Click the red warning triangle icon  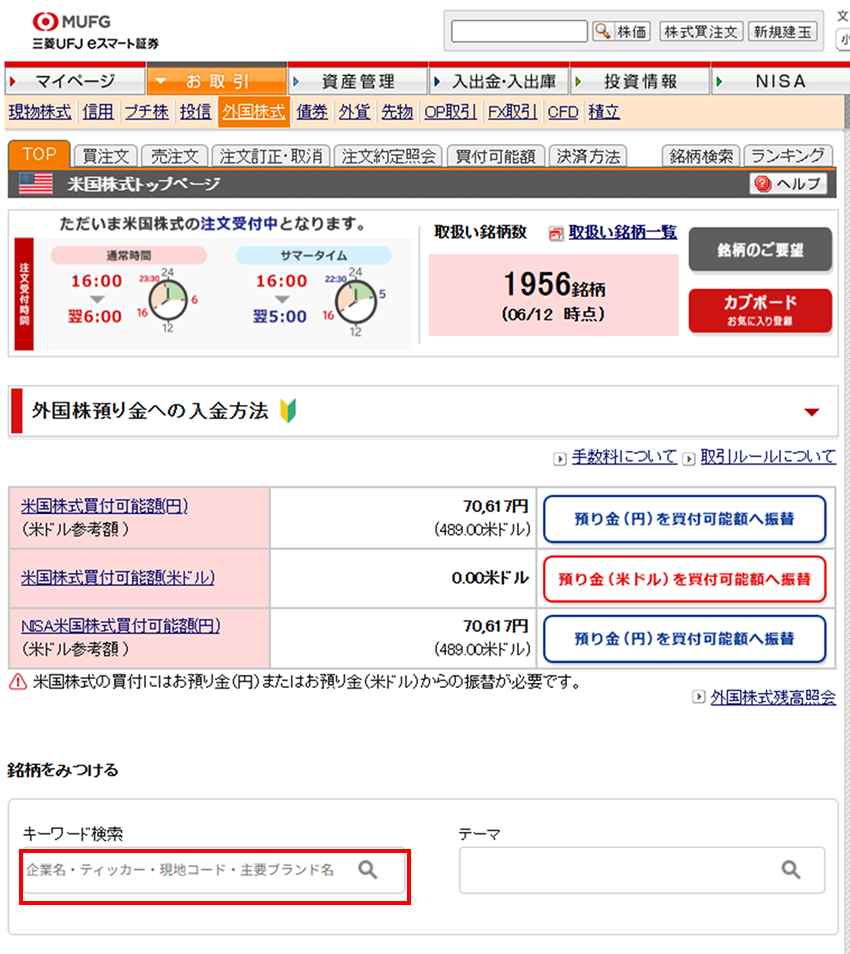pyautogui.click(x=18, y=683)
